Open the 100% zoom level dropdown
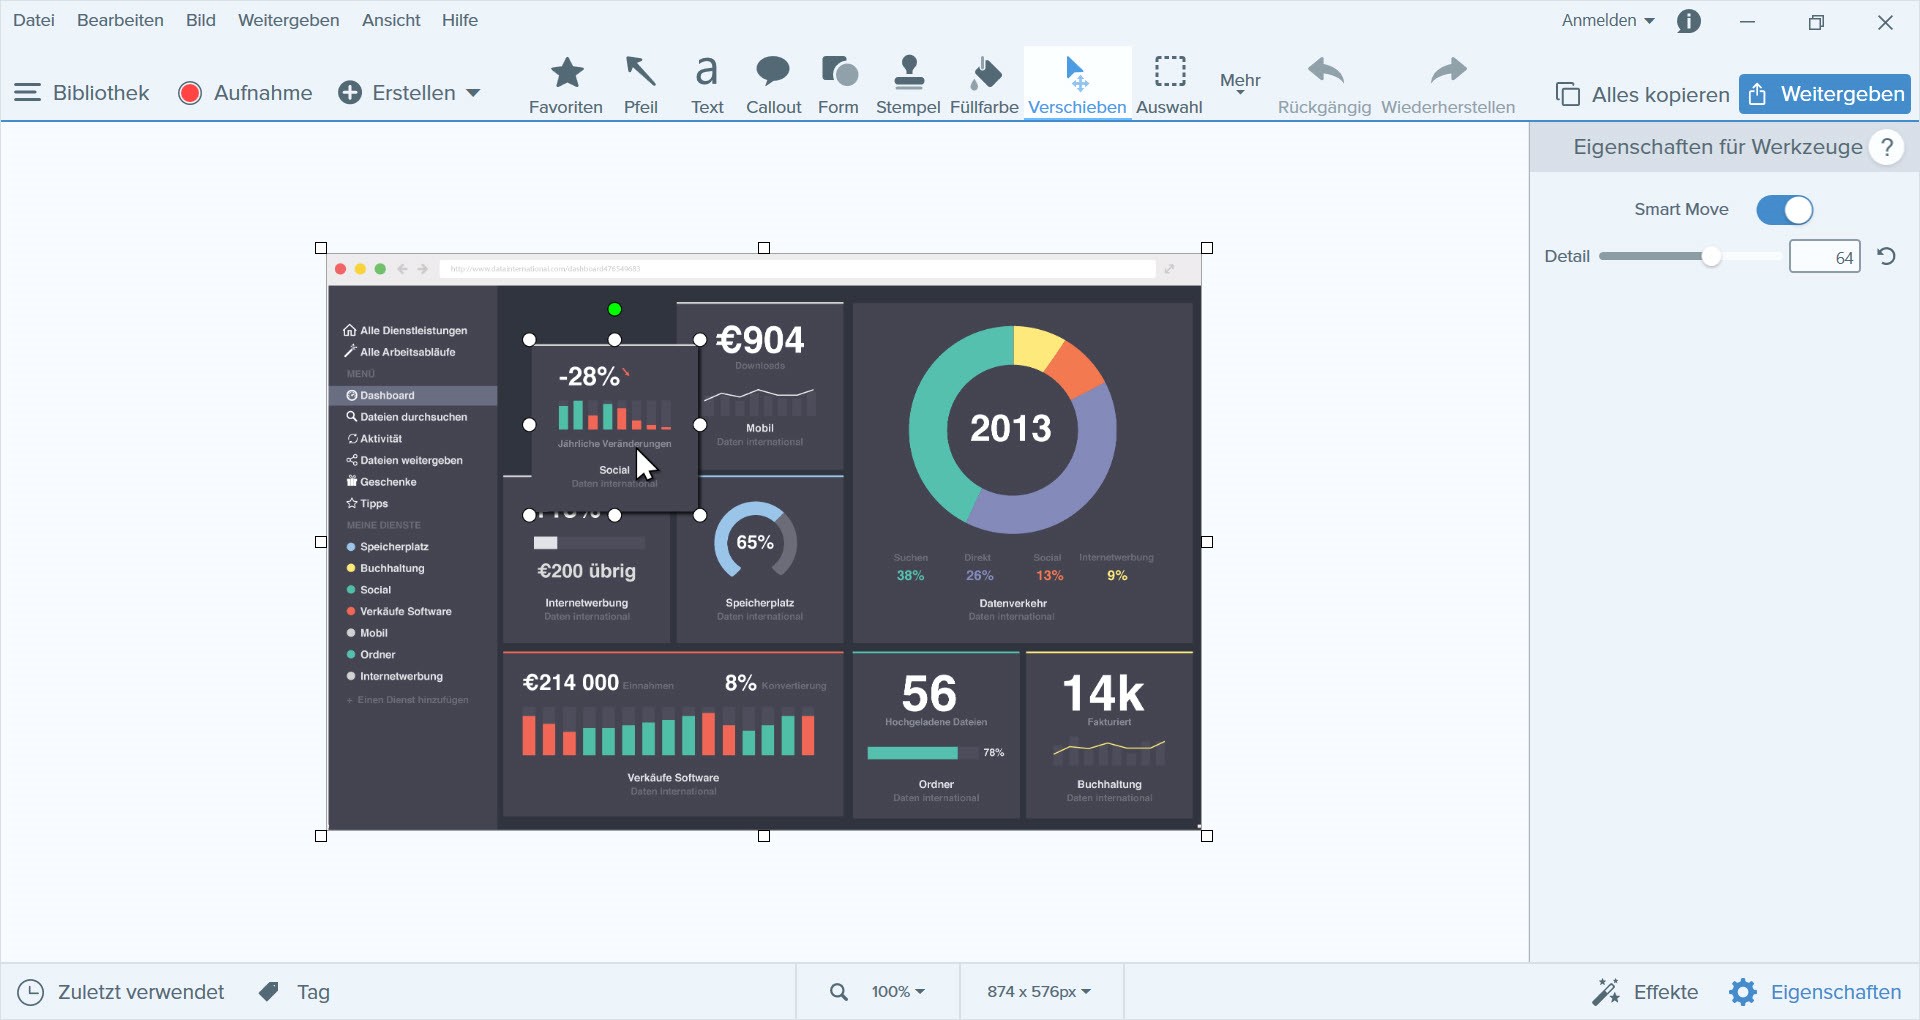 (897, 992)
